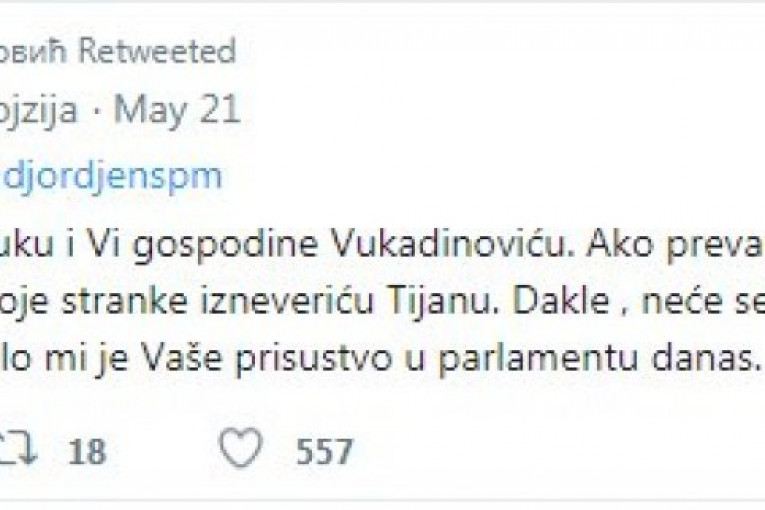Viewport: 765px width, 510px height.
Task: Click the "Retweeted" label at top
Action: click(157, 51)
